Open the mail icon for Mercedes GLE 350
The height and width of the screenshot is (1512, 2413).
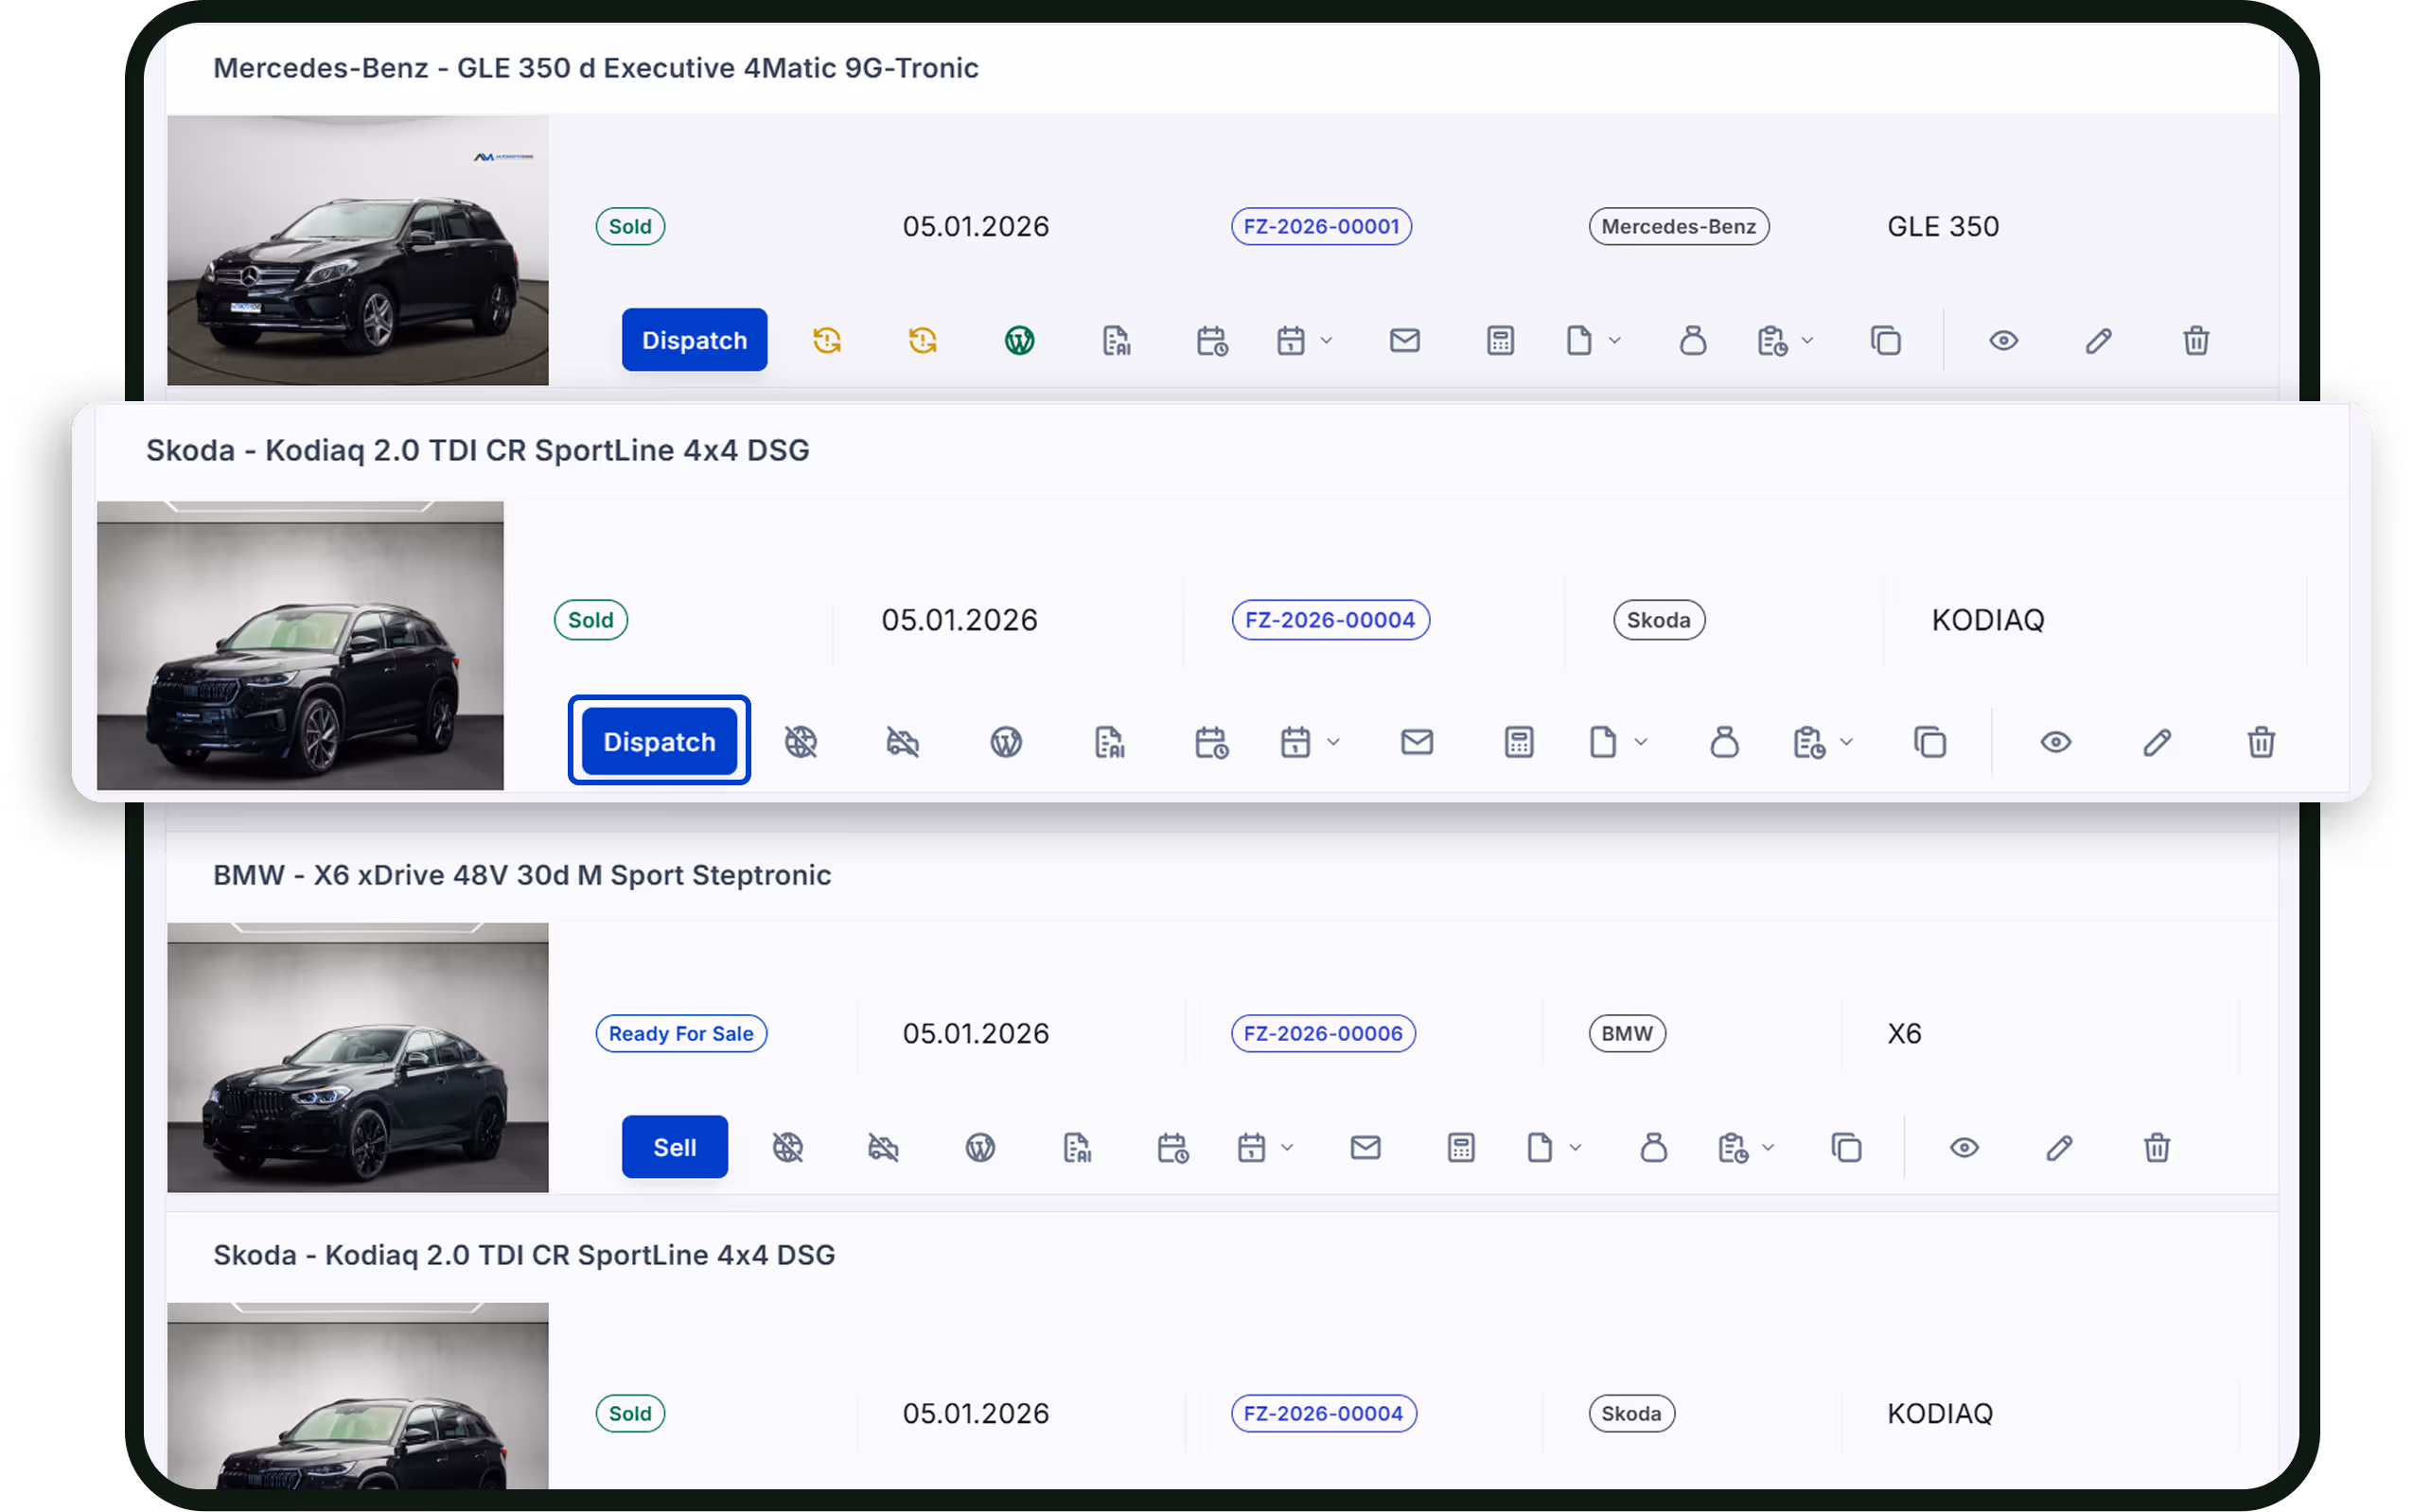pos(1404,341)
